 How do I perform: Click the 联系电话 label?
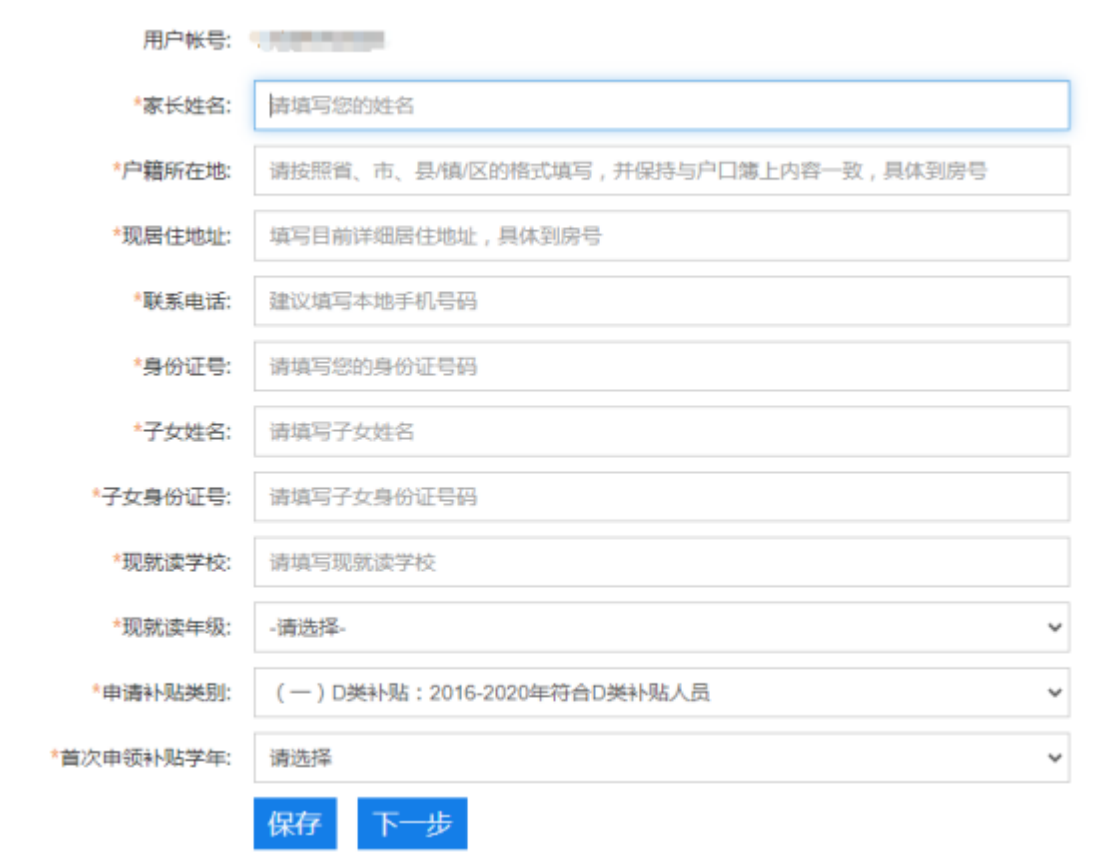pos(182,301)
